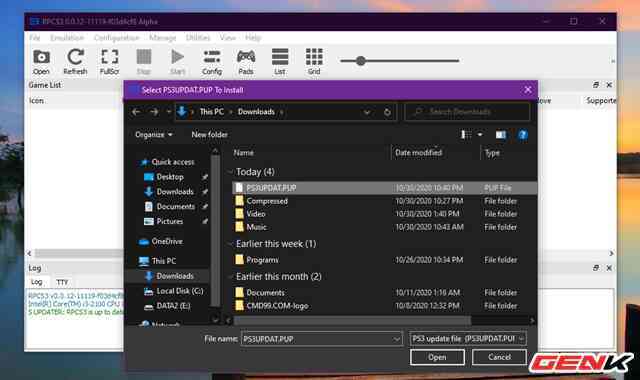Select the PS3UPDAT.PUP file
640x380 pixels.
pos(384,188)
